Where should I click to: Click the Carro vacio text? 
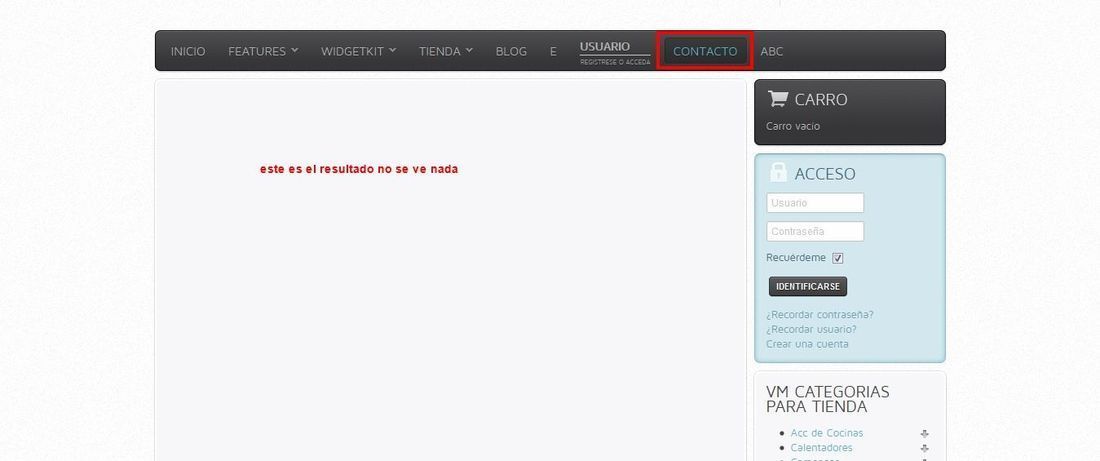(x=793, y=126)
